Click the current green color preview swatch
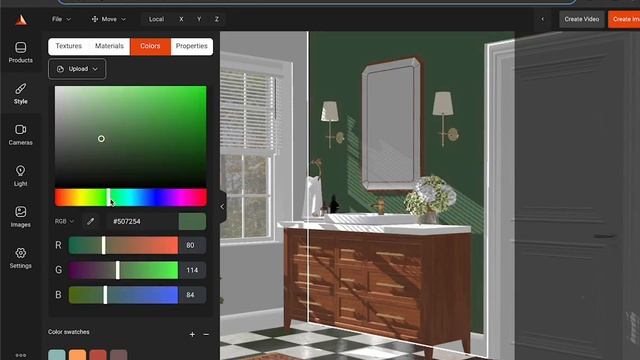 [192, 221]
